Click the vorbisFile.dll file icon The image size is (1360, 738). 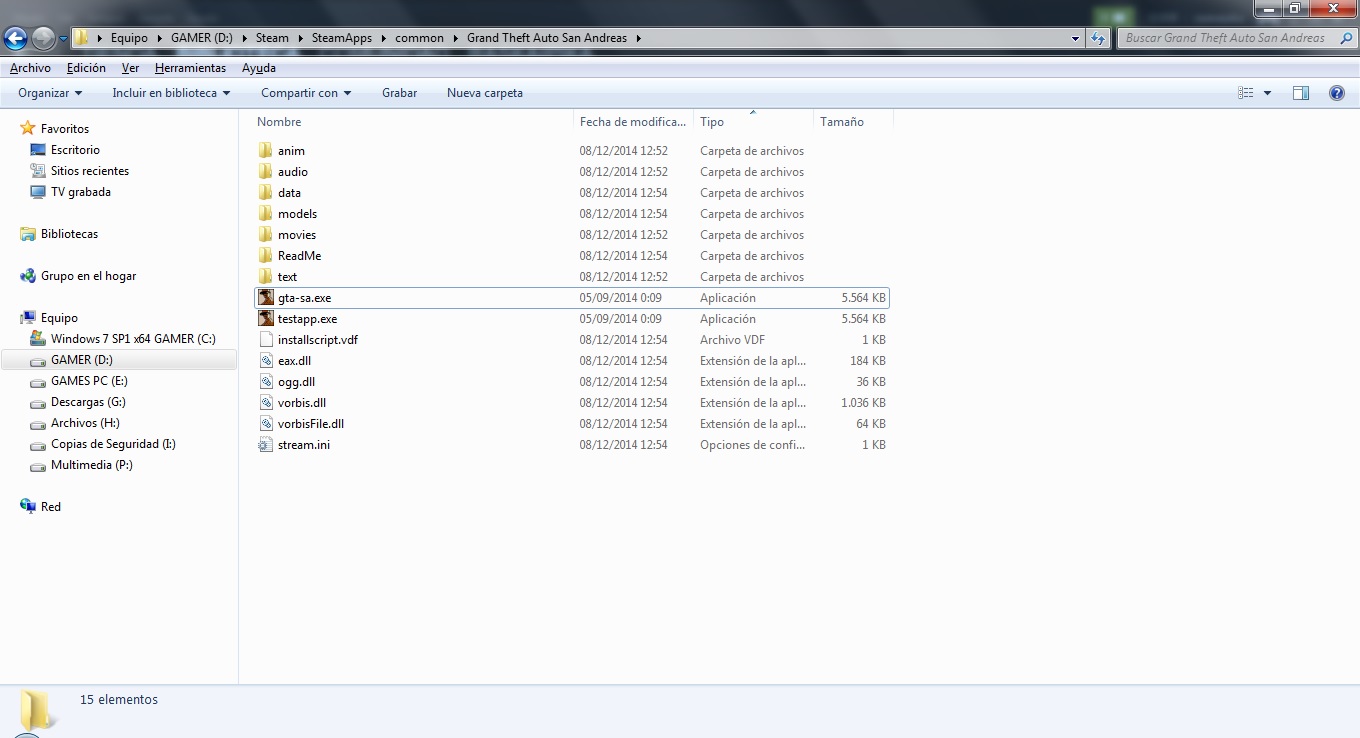pyautogui.click(x=266, y=424)
